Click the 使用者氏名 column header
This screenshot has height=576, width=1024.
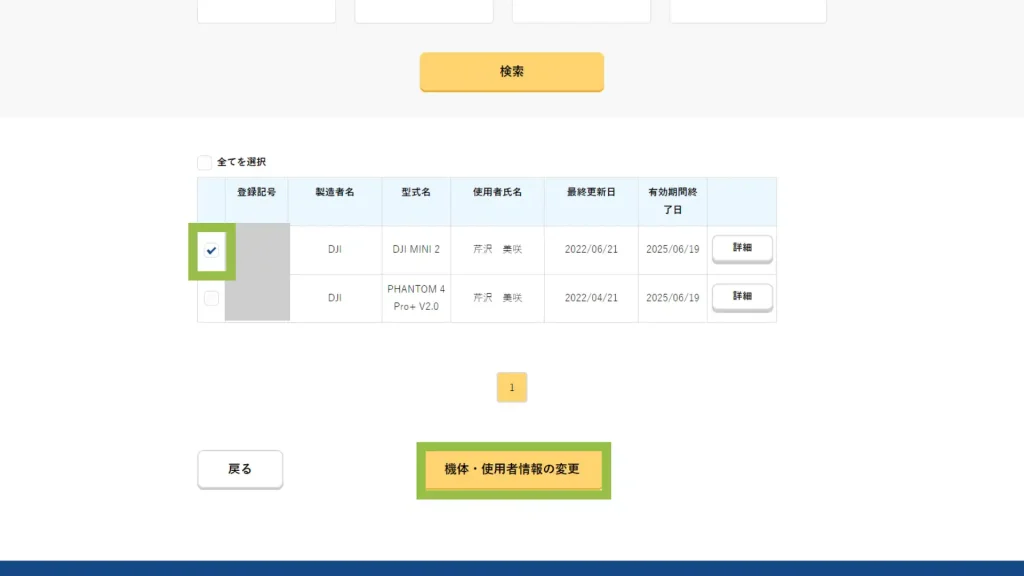pyautogui.click(x=498, y=192)
